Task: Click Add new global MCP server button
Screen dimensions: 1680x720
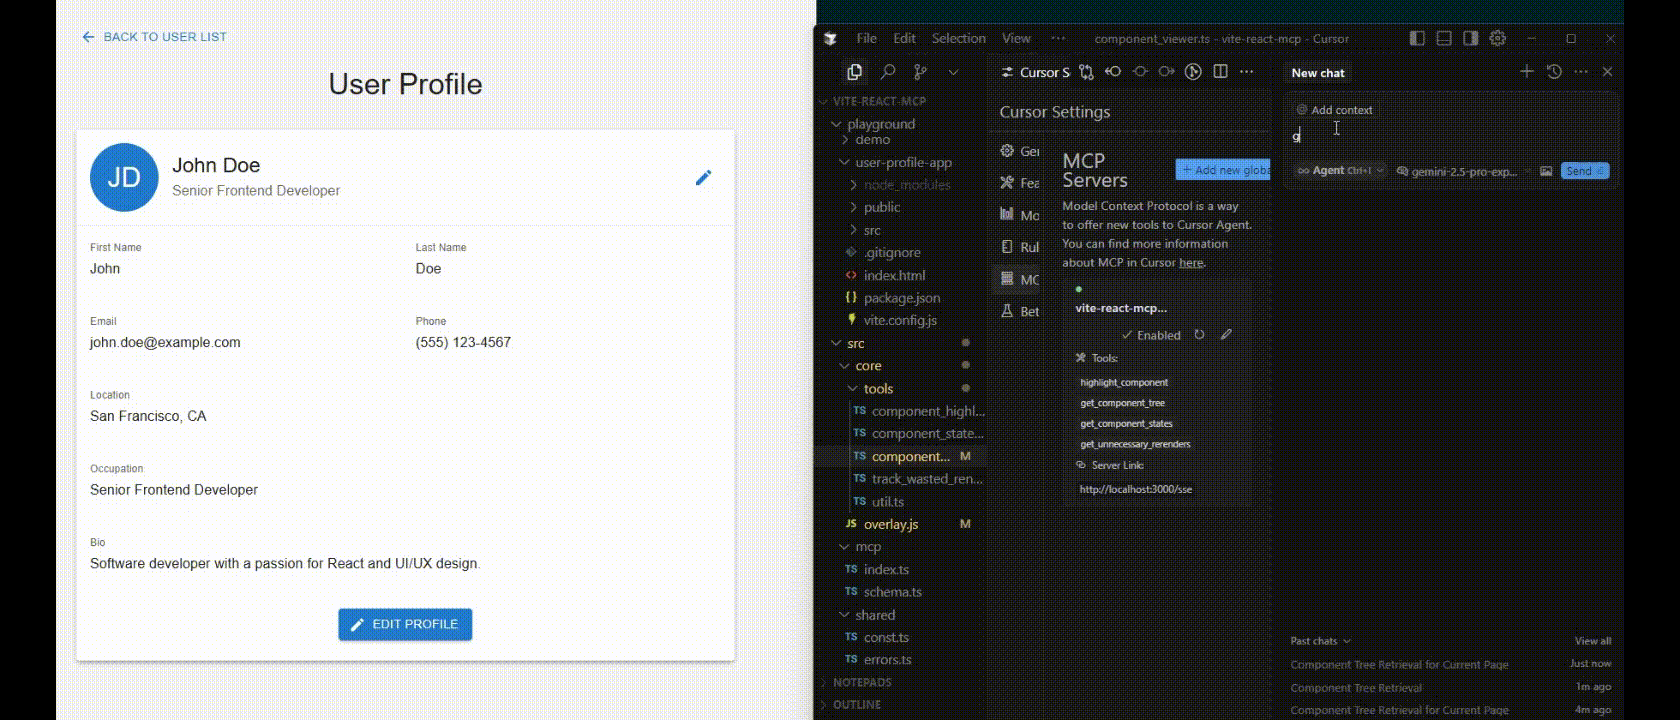Action: [1223, 170]
